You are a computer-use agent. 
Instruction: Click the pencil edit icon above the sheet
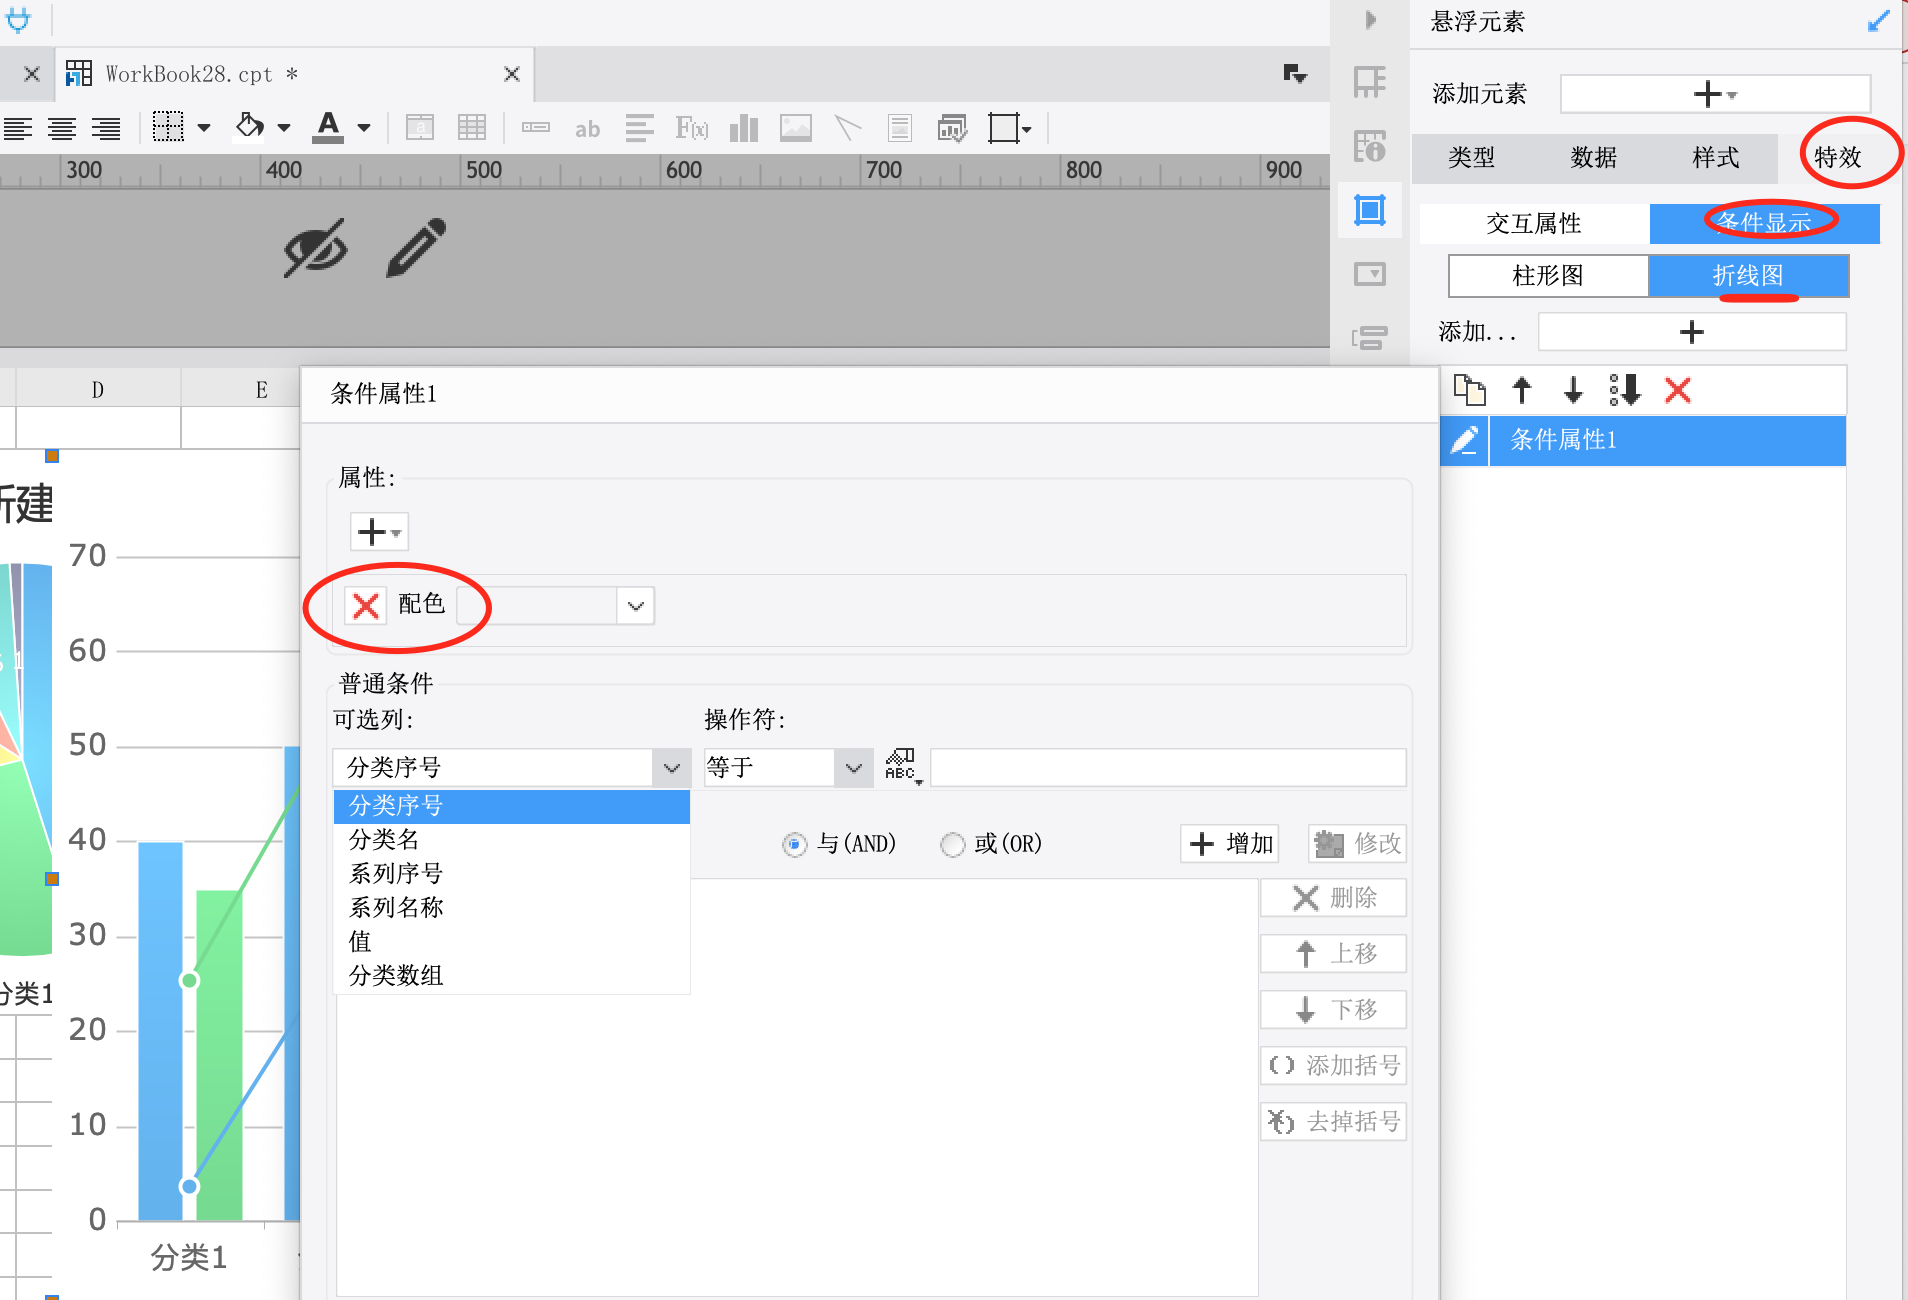point(416,247)
